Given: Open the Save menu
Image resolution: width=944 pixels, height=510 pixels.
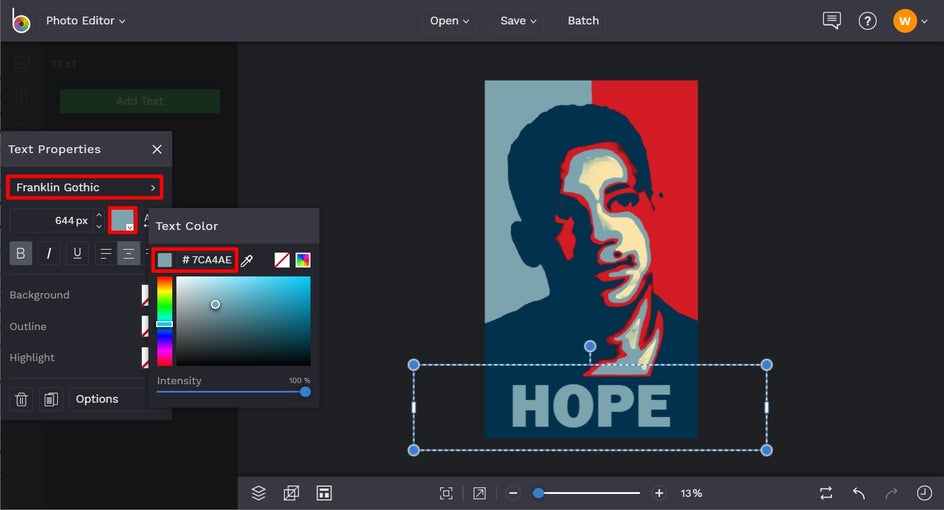Looking at the screenshot, I should pos(518,20).
